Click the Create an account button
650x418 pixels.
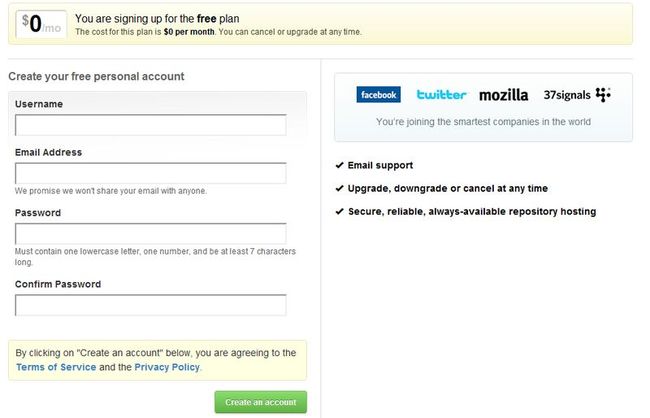click(x=261, y=402)
